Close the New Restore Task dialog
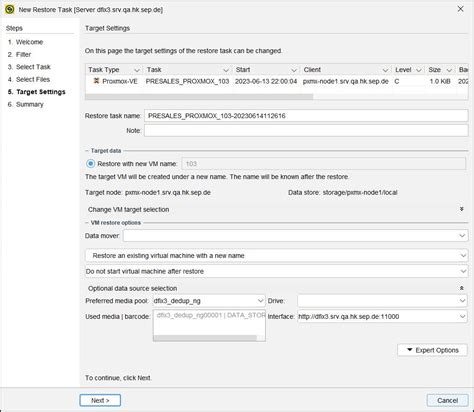 (460, 9)
